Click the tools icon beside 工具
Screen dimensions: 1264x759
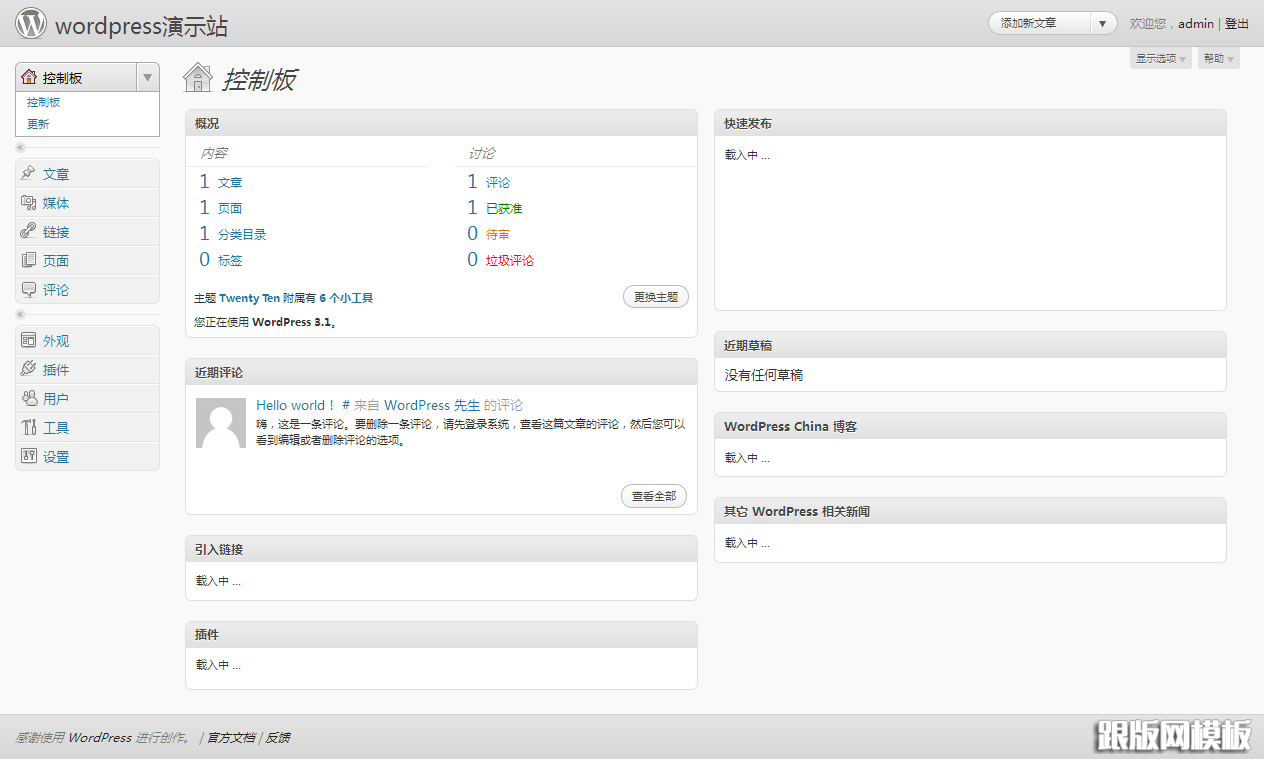click(x=28, y=428)
